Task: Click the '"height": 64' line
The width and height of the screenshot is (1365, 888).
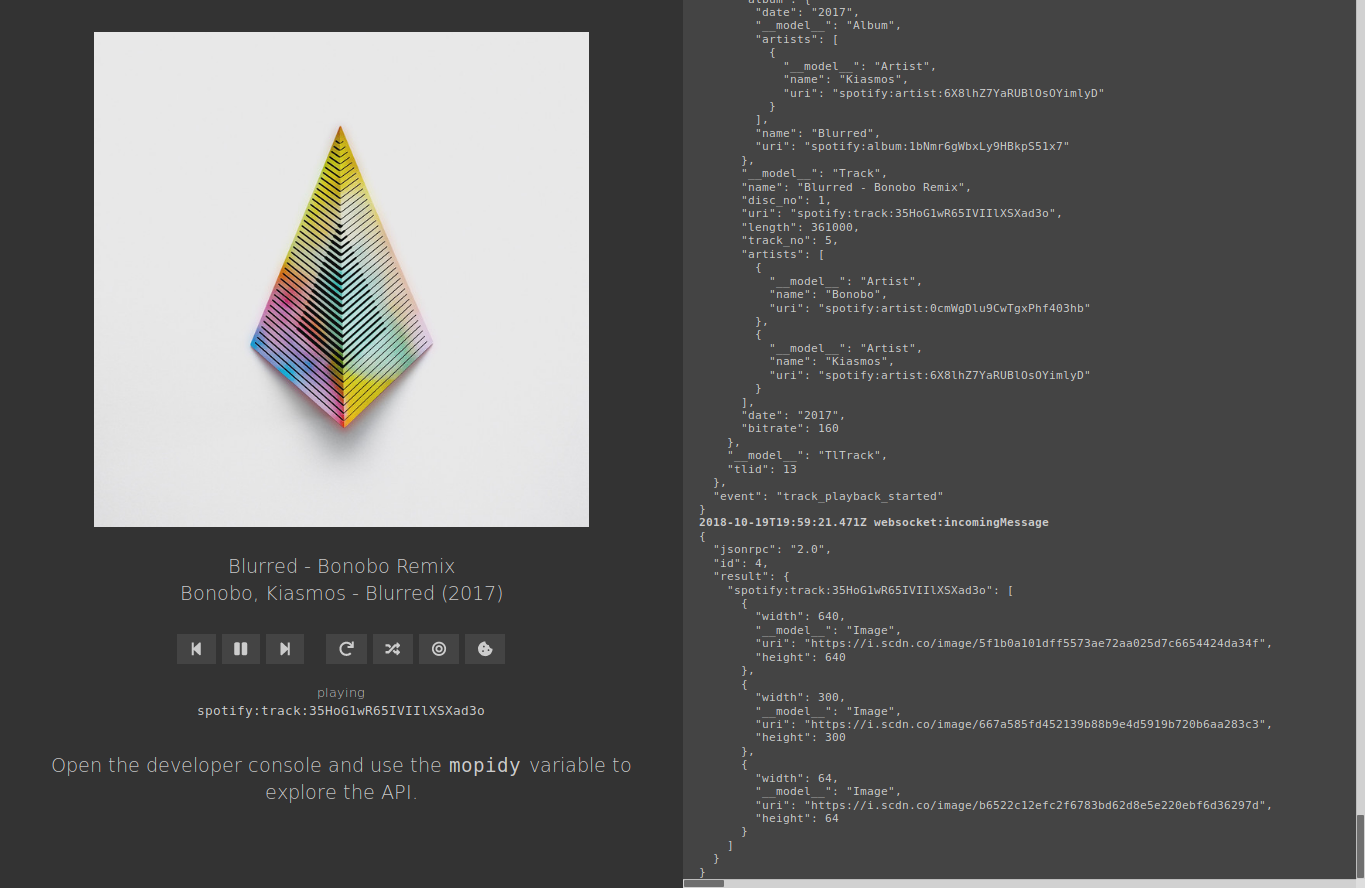Action: pos(797,818)
